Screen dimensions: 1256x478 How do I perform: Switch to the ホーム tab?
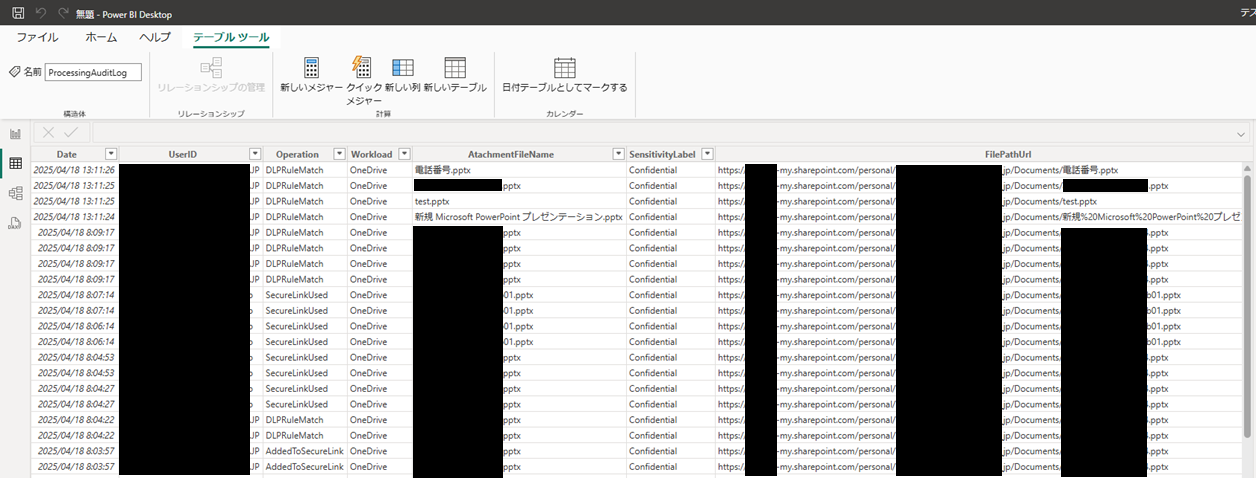tap(101, 37)
